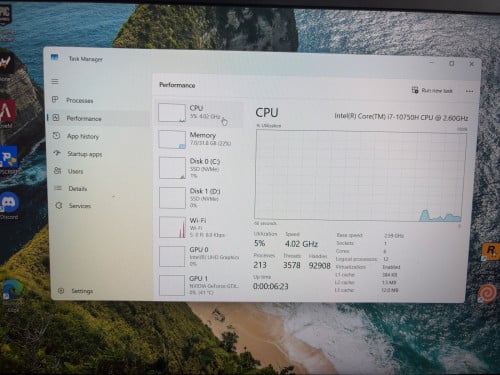This screenshot has height=375, width=500.
Task: Click the Details list icon
Action: tap(58, 188)
